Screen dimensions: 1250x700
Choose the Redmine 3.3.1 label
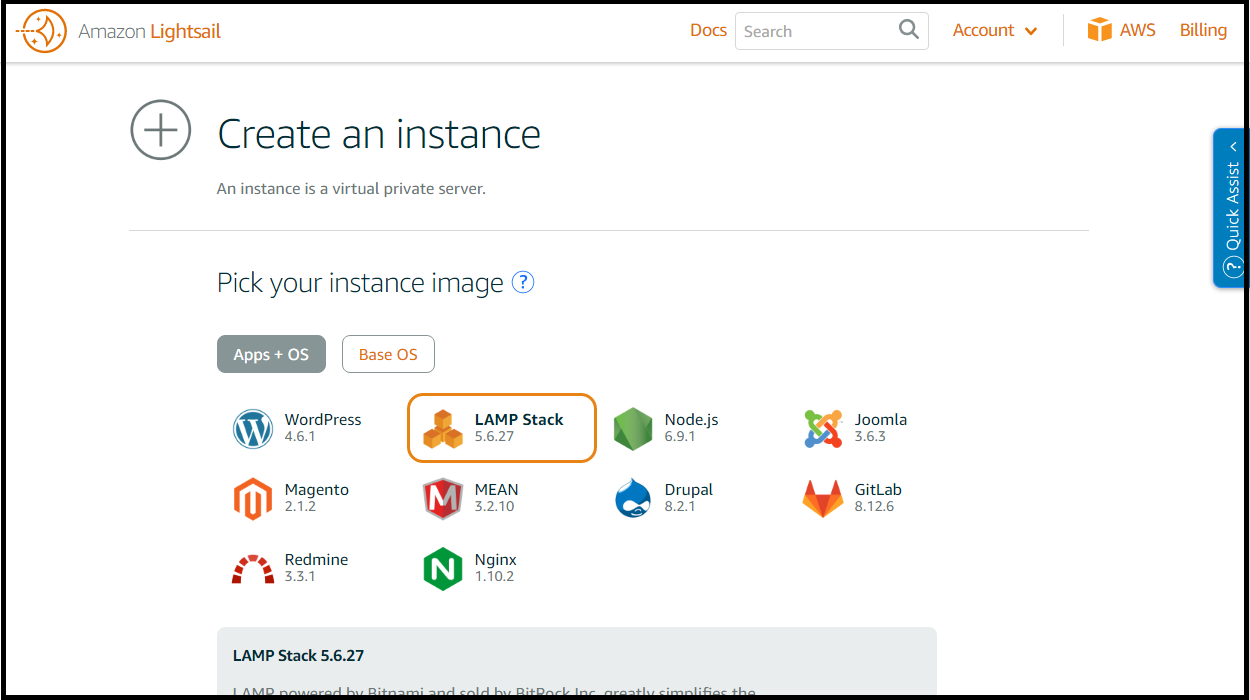coord(316,568)
